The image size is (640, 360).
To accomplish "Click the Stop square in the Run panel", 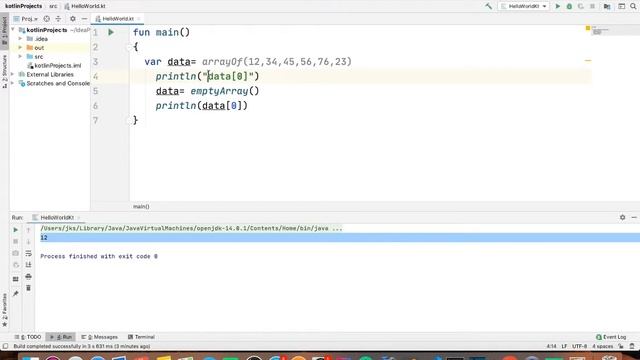I will point(16,241).
